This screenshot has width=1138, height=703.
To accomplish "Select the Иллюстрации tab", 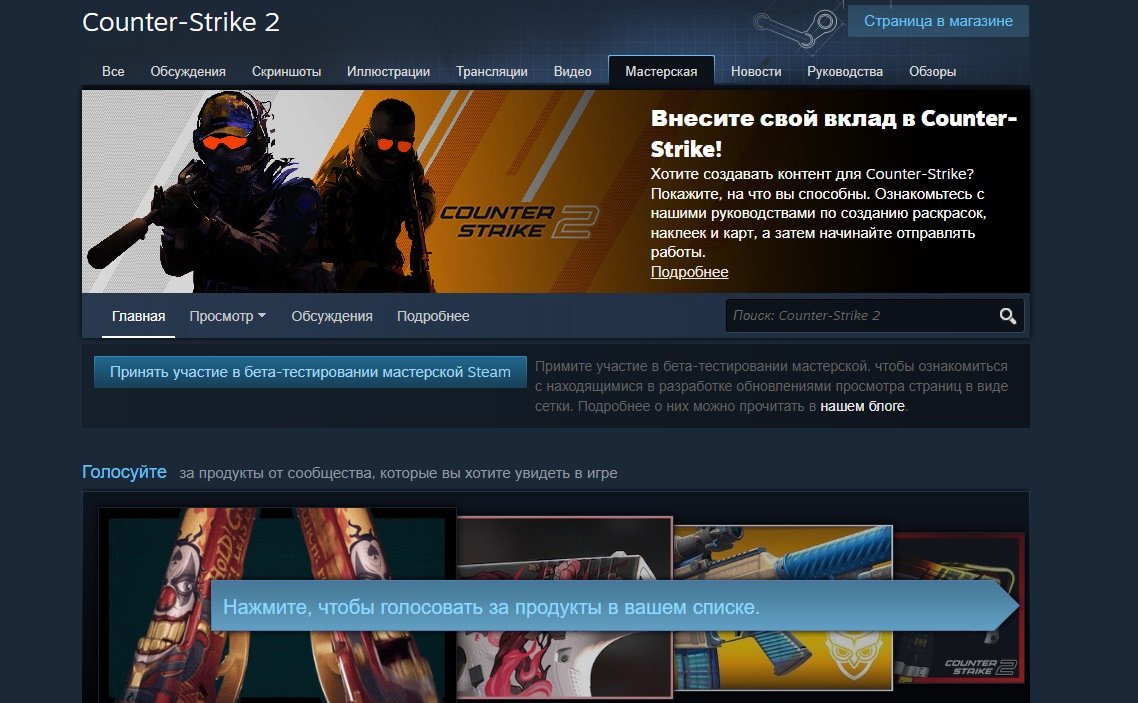I will [388, 70].
